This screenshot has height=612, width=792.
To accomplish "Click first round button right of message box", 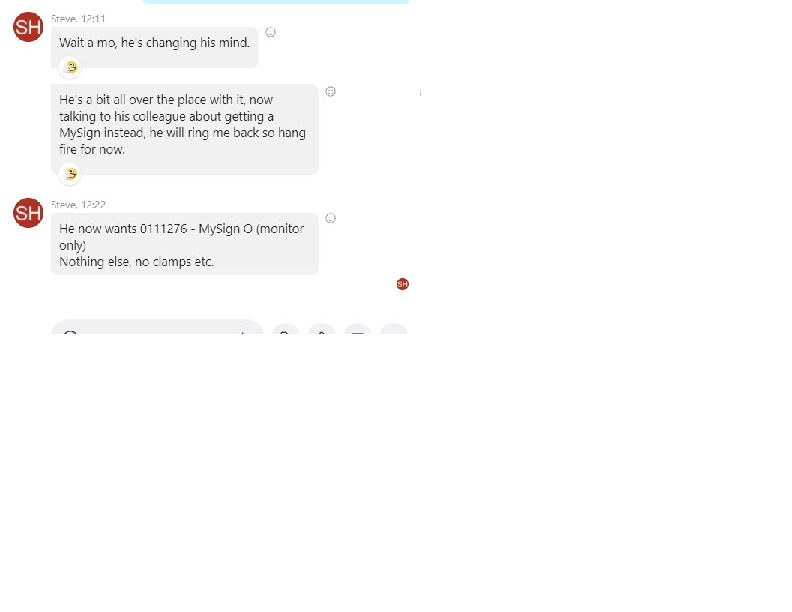I will [285, 329].
